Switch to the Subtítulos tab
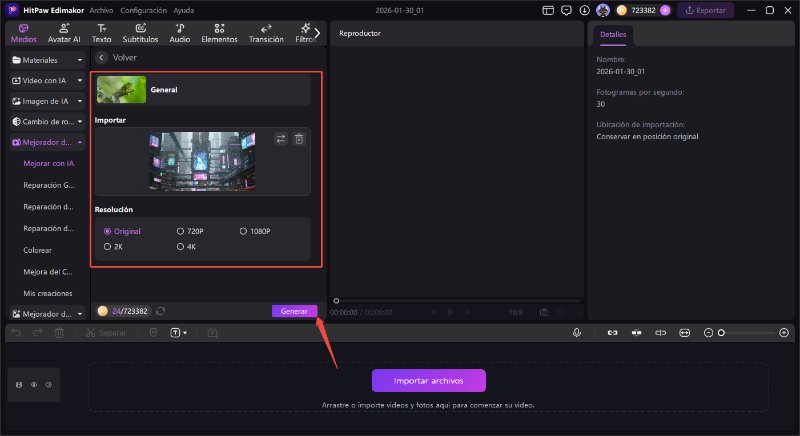This screenshot has height=436, width=800. point(140,33)
